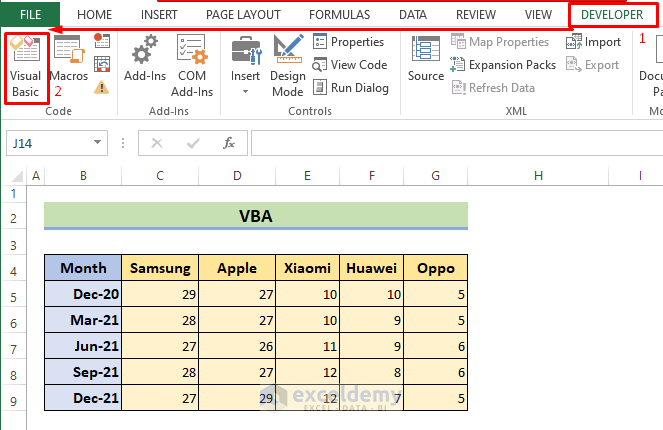Open the Visual Basic editor
The height and width of the screenshot is (430, 663).
(x=27, y=66)
